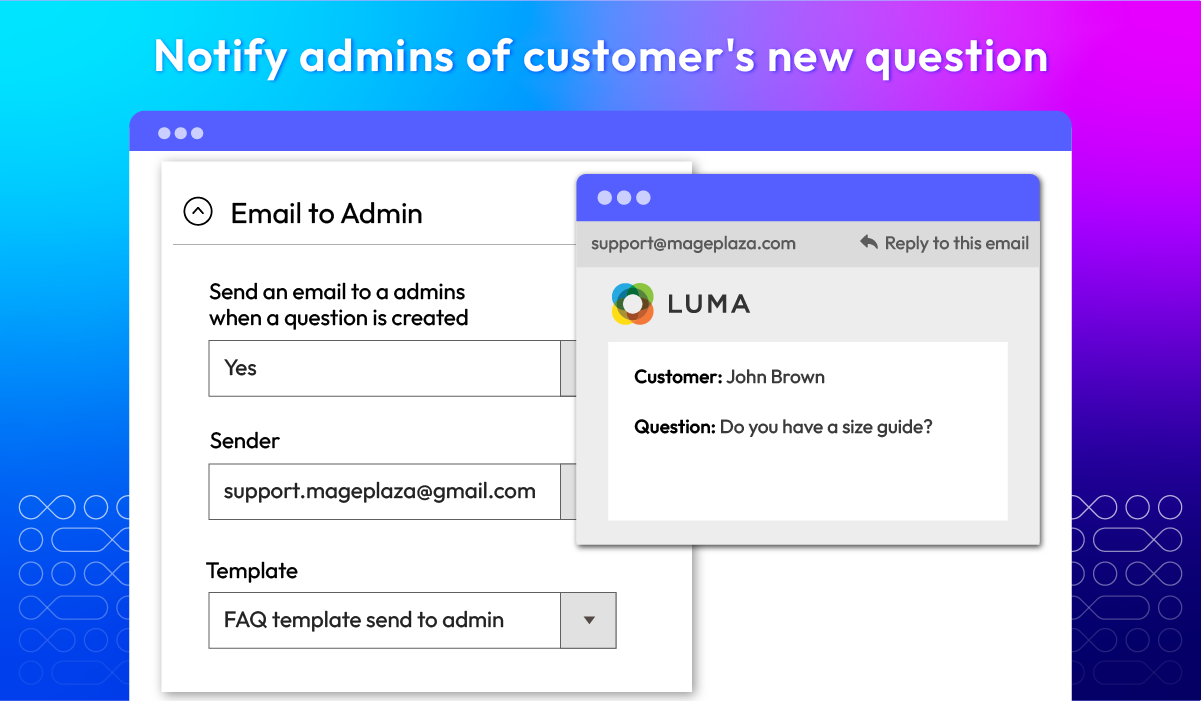
Task: Click the "Reply to this email" link
Action: click(x=956, y=243)
